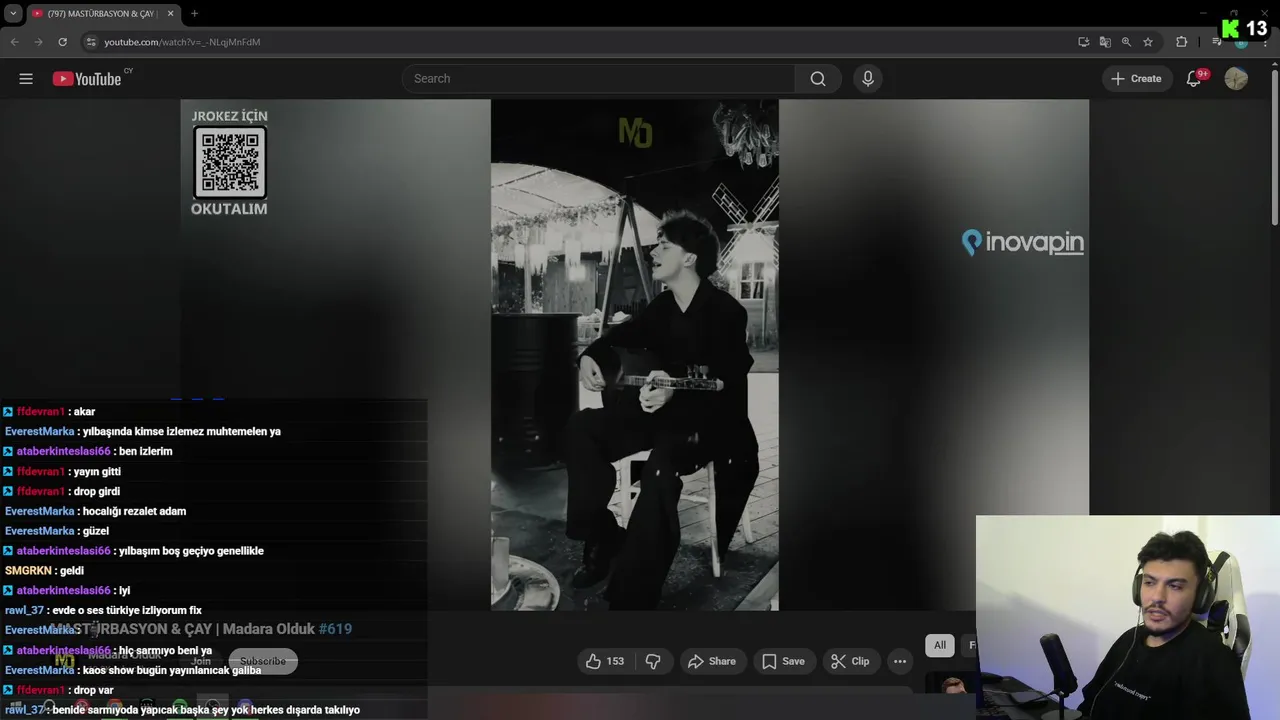Click the magnifier search button
The width and height of the screenshot is (1280, 720).
pos(818,79)
